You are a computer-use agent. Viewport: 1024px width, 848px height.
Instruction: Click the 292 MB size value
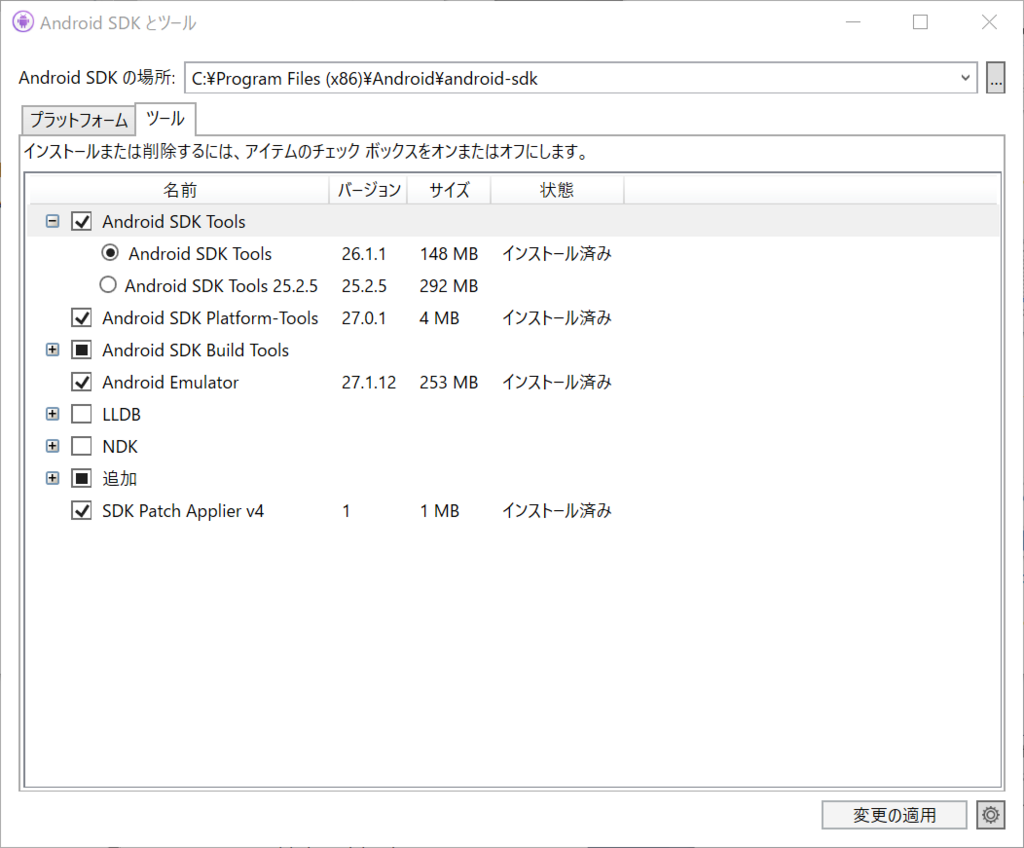click(x=449, y=285)
